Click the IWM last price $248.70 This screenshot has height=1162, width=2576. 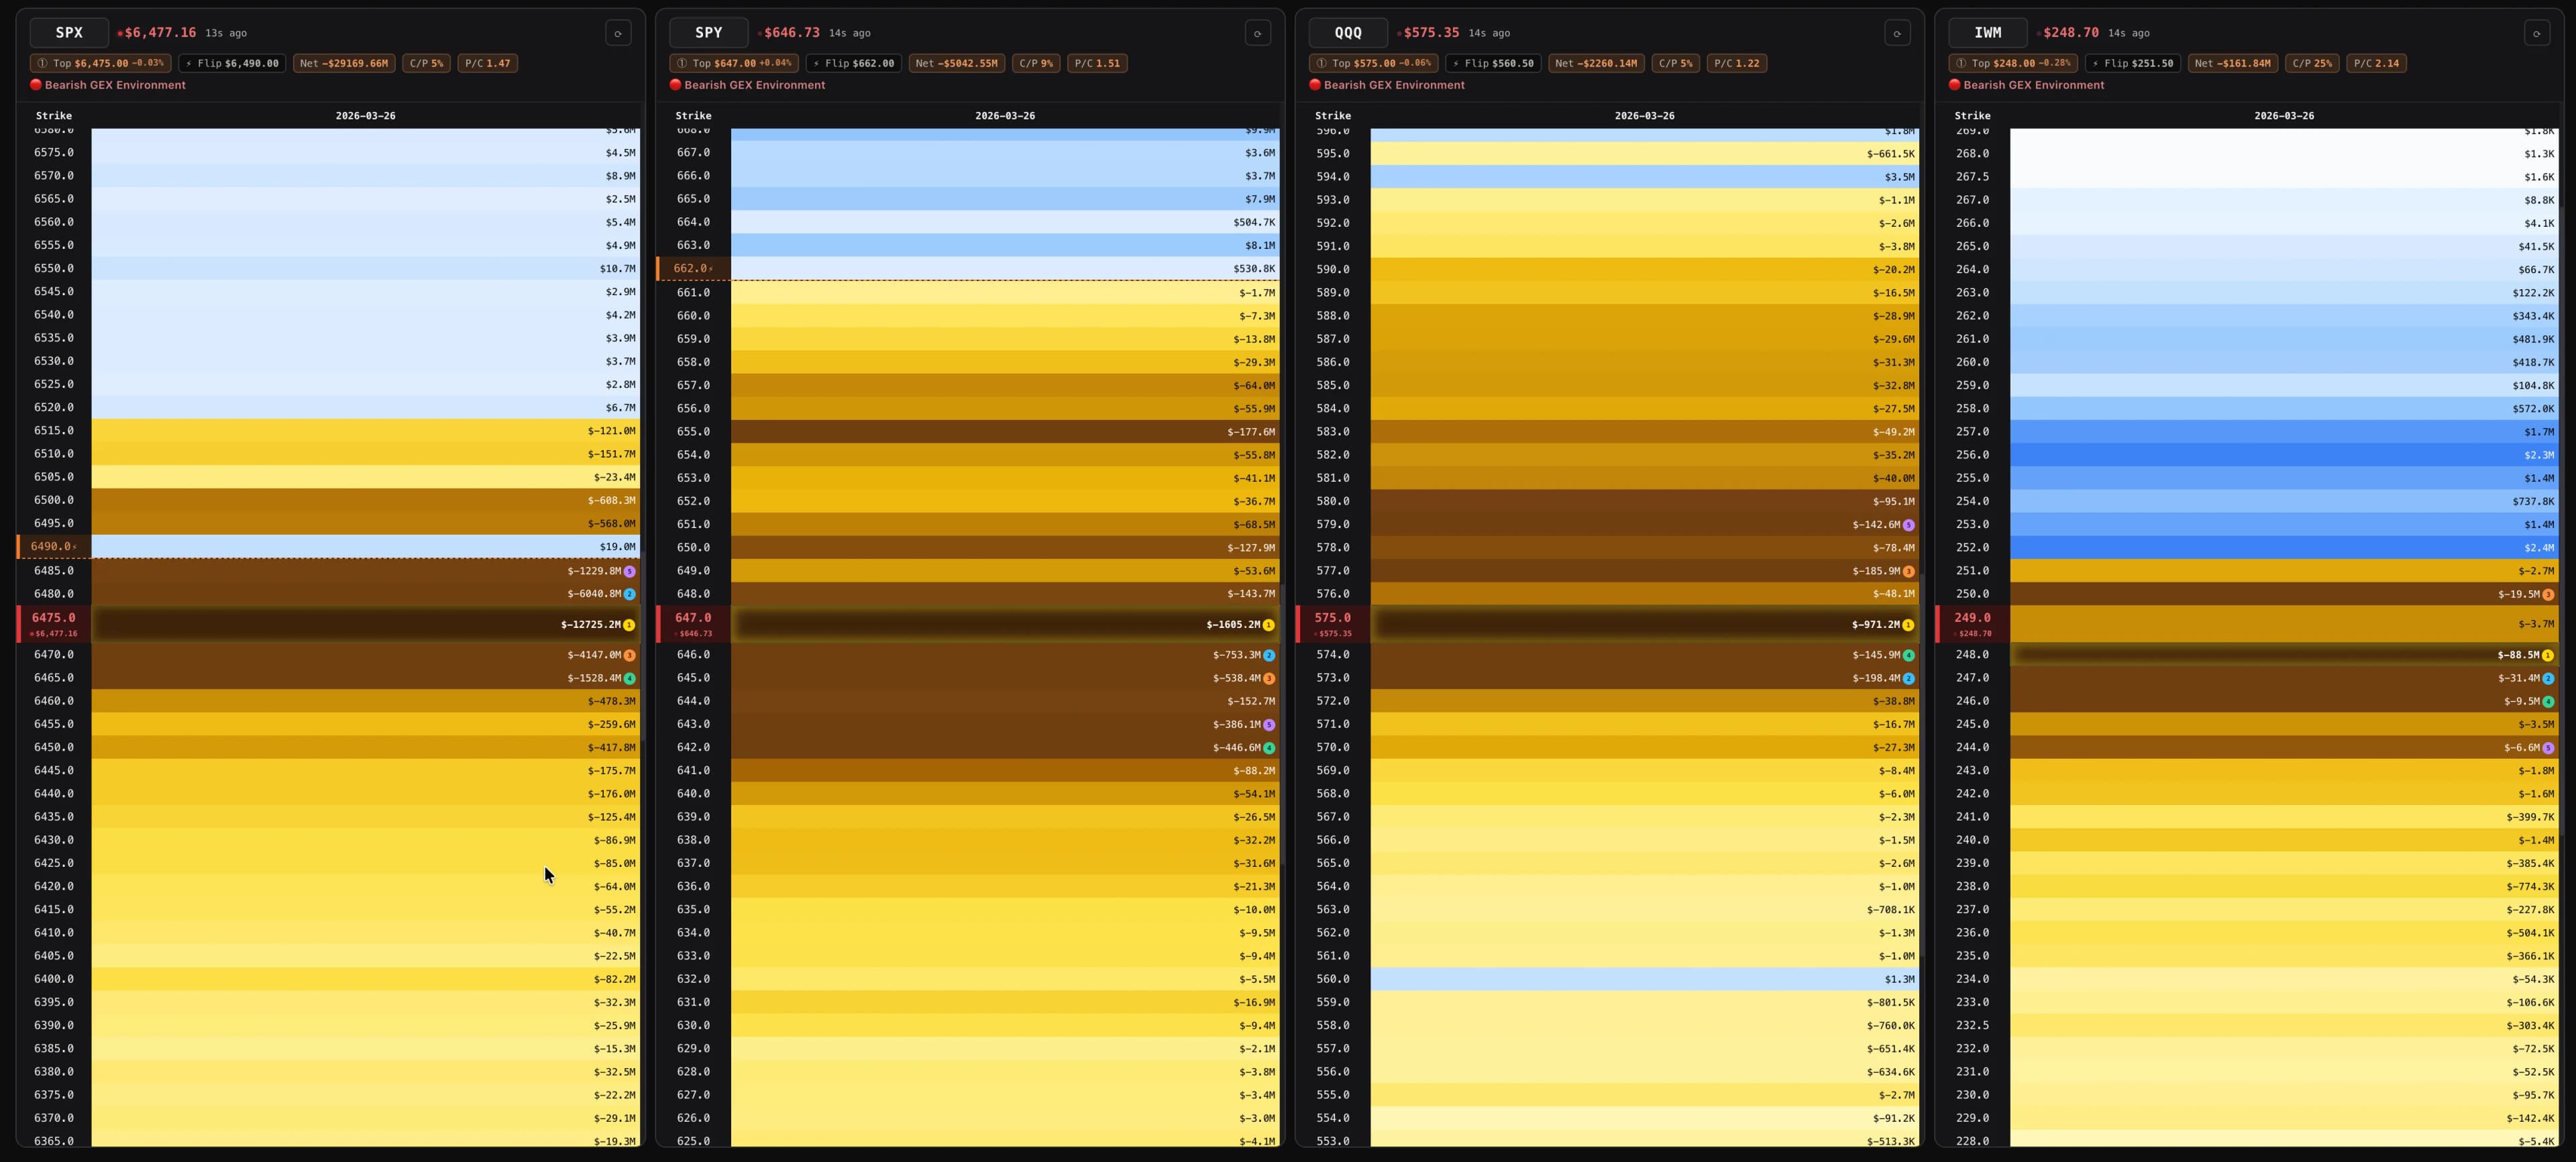point(2070,33)
